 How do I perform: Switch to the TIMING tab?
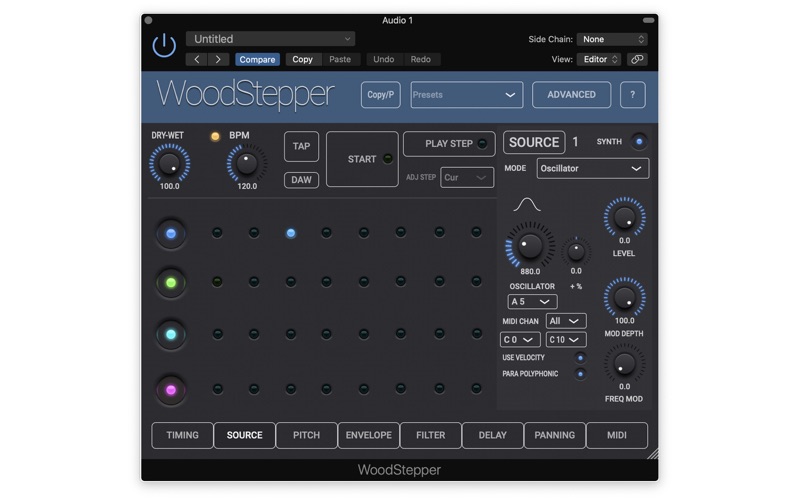(182, 436)
